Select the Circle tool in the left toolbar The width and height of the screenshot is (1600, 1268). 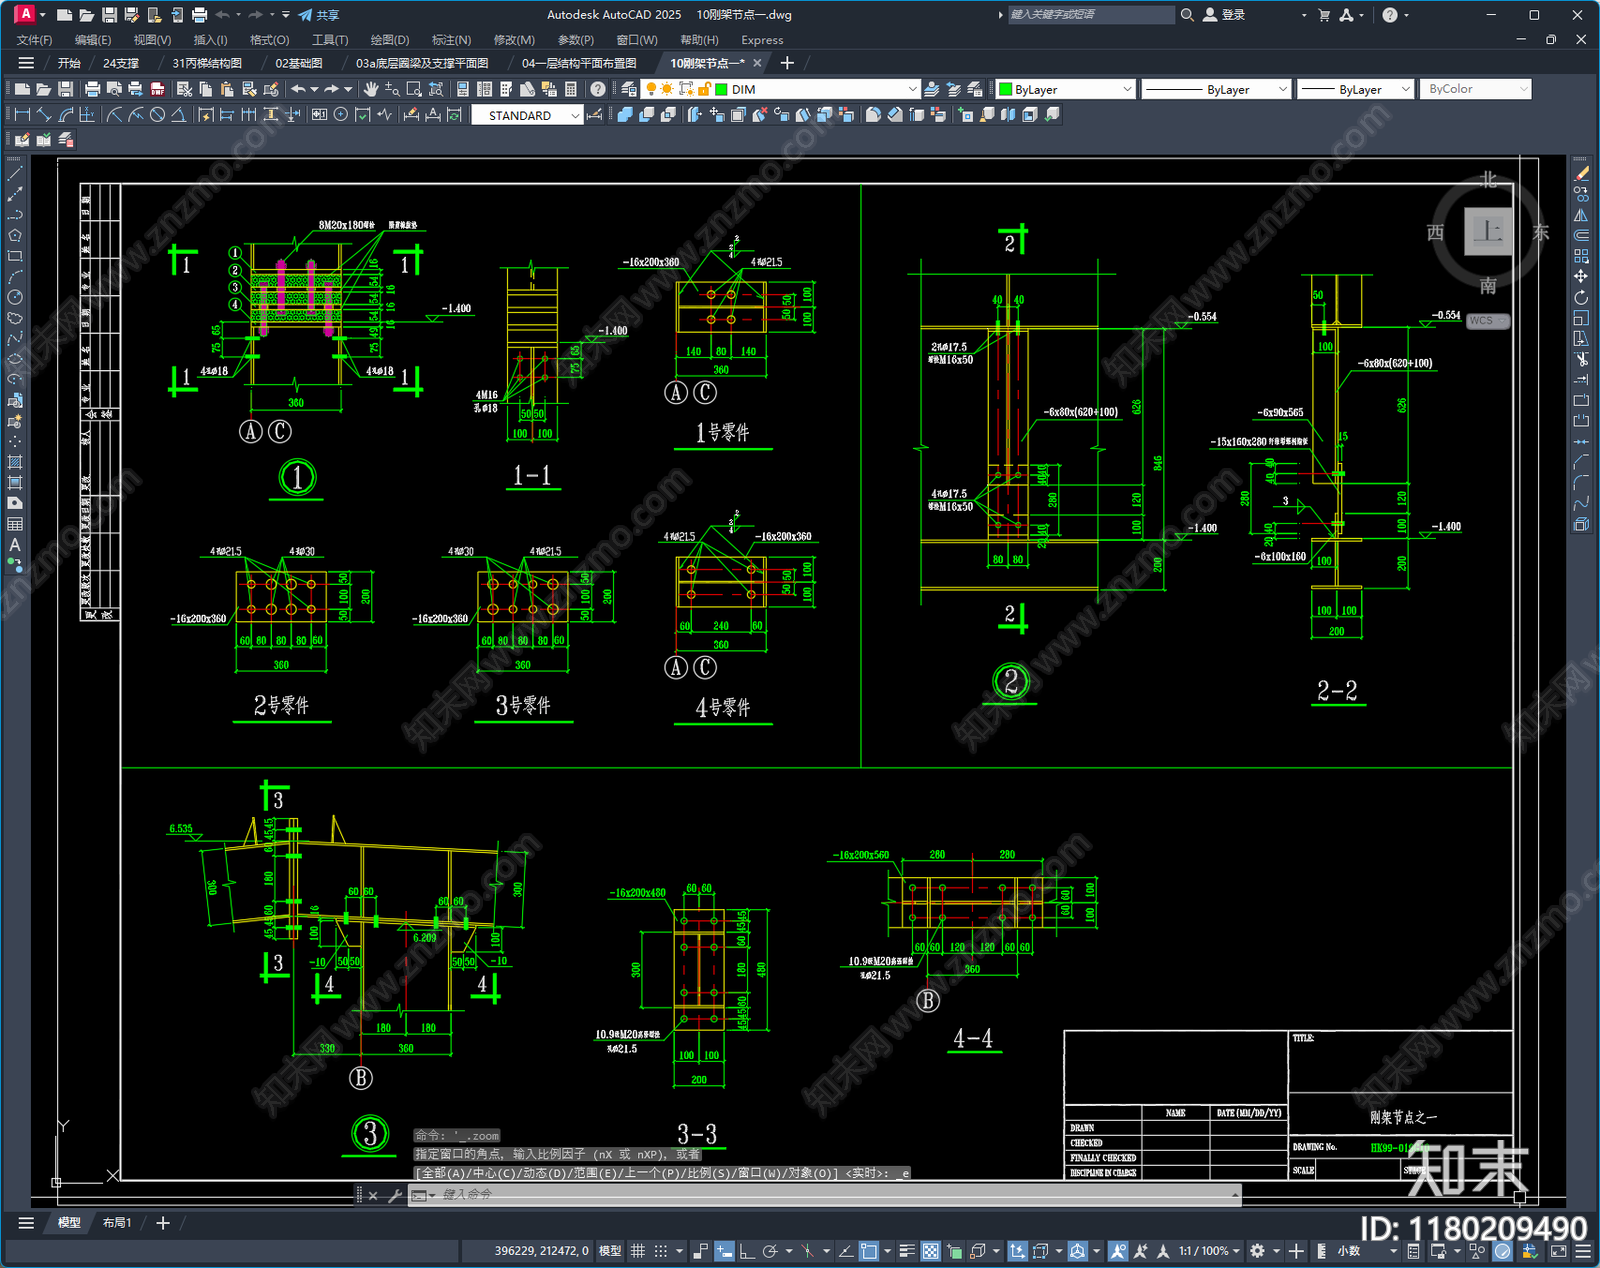coord(14,297)
